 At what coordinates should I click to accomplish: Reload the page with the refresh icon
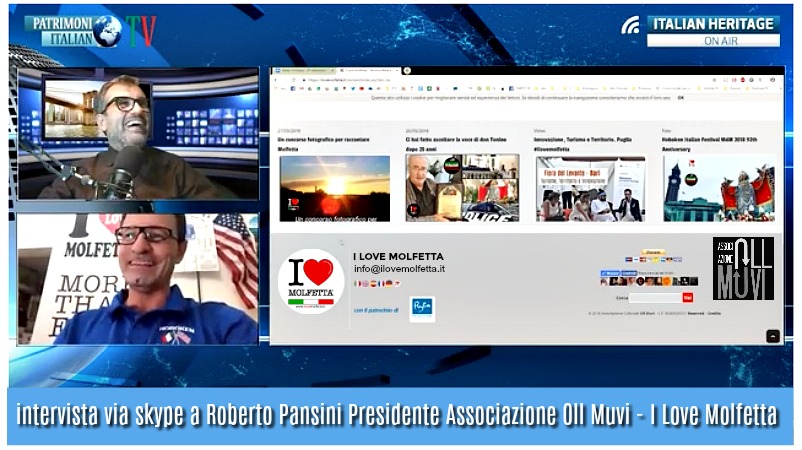(294, 80)
